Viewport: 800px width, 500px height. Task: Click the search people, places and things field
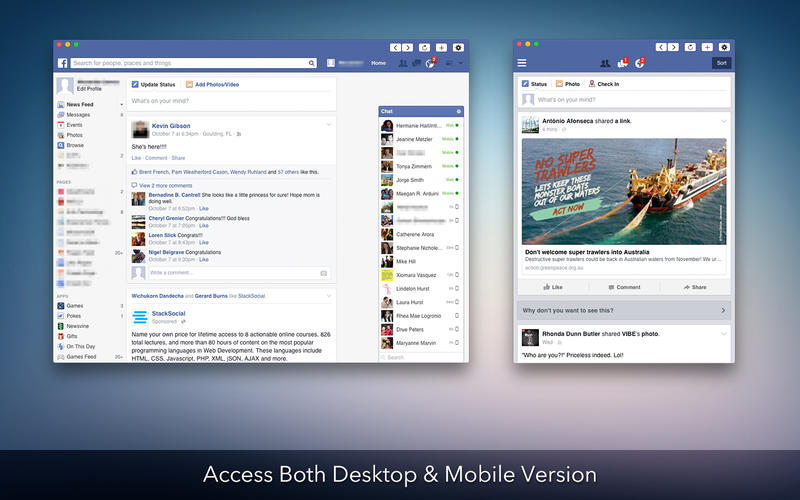click(193, 63)
